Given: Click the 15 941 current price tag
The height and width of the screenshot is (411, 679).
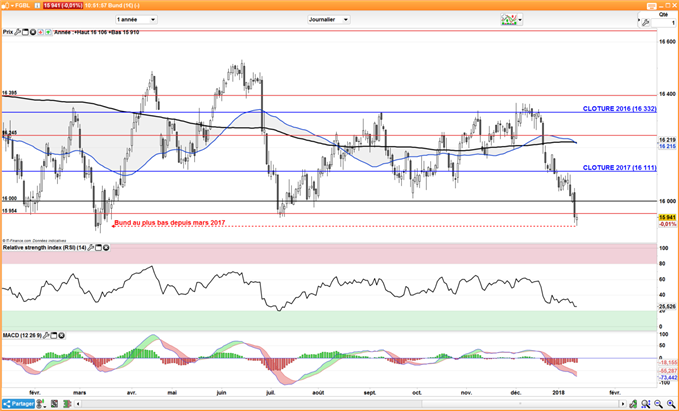Looking at the screenshot, I should (667, 217).
